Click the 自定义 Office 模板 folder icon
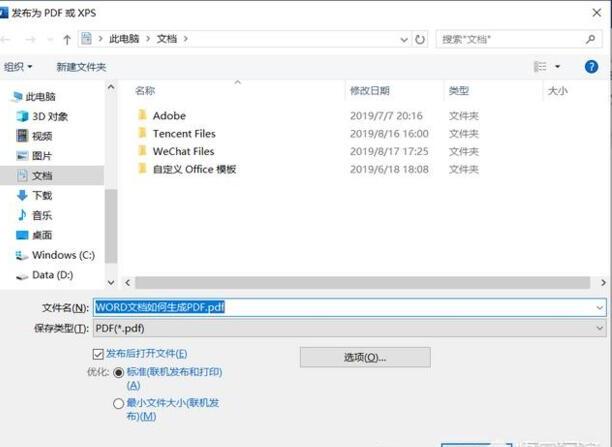 point(142,168)
